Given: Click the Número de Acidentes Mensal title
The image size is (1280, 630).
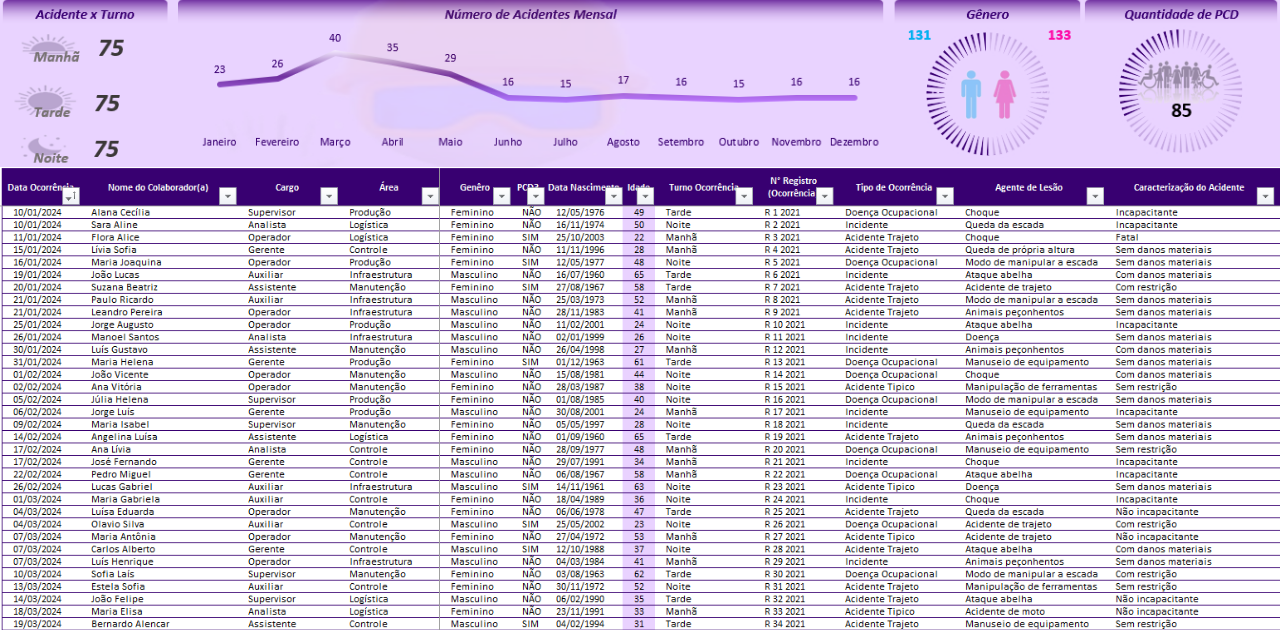Looking at the screenshot, I should tap(530, 14).
